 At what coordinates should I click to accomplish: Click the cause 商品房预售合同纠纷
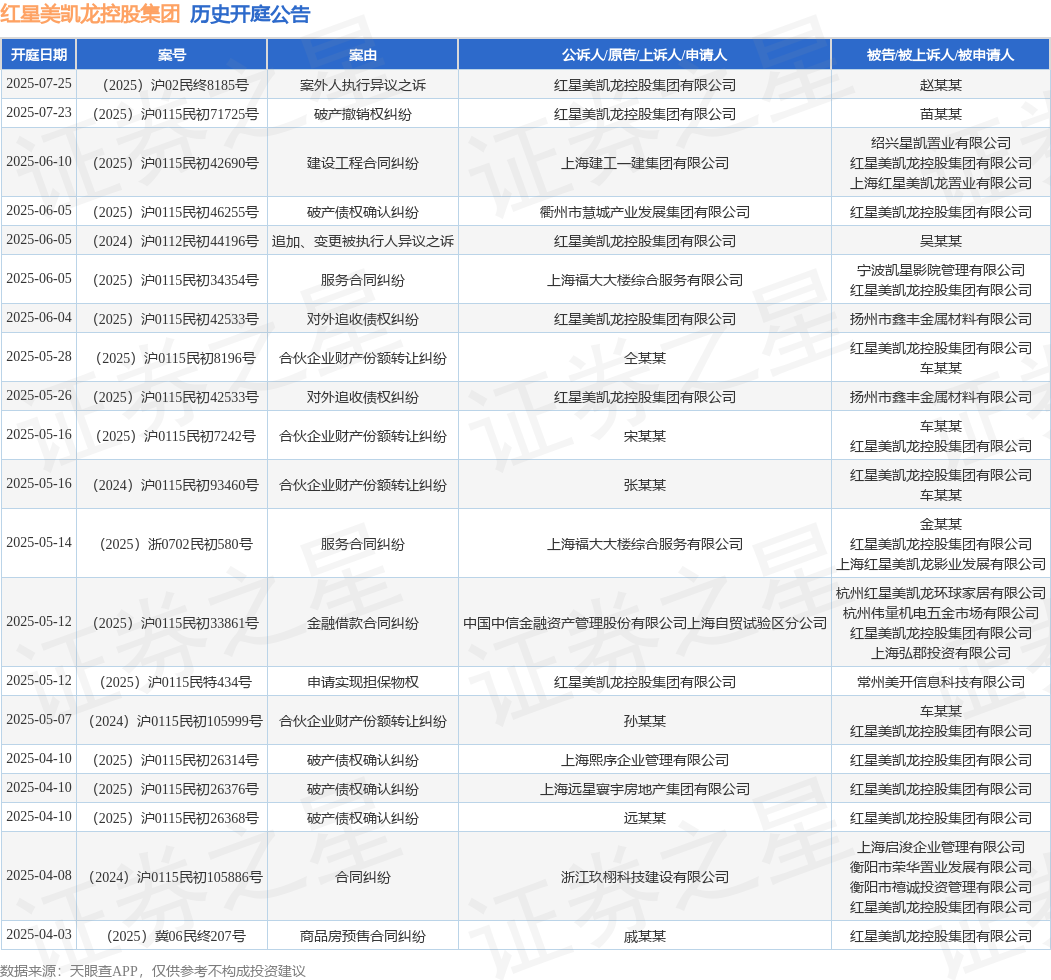click(x=363, y=936)
